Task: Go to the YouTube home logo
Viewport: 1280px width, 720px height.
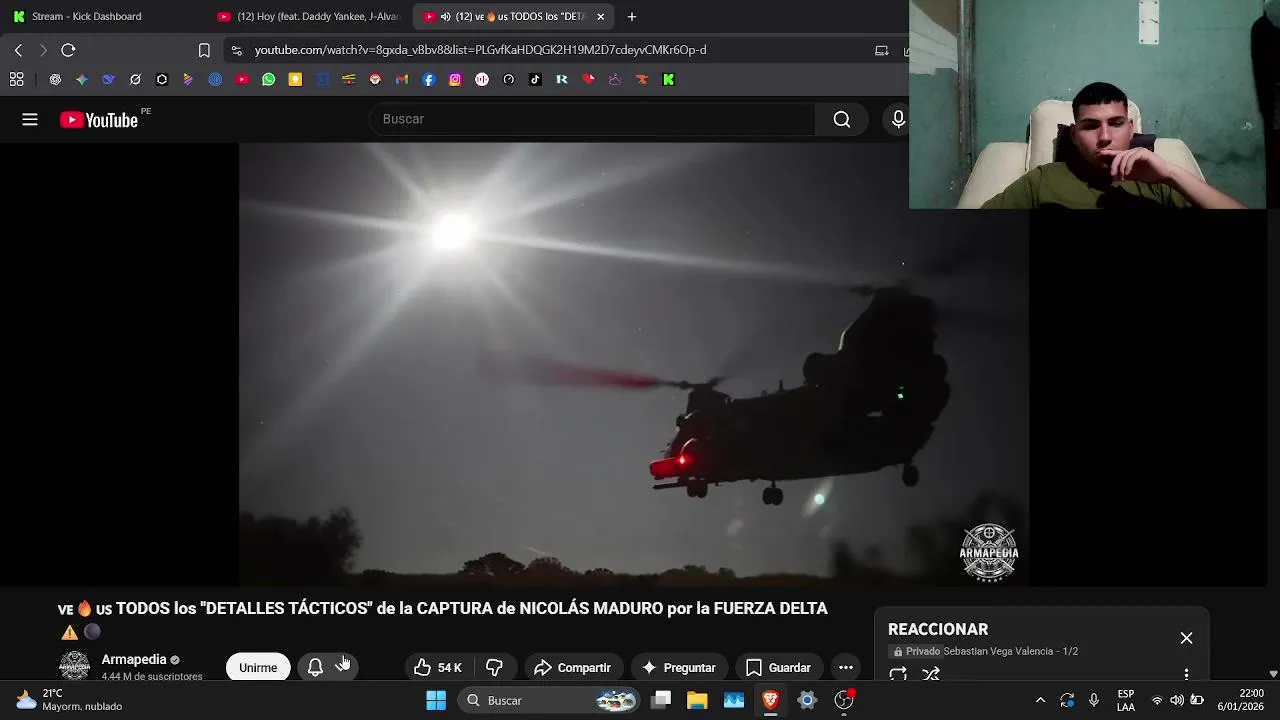Action: coord(99,120)
